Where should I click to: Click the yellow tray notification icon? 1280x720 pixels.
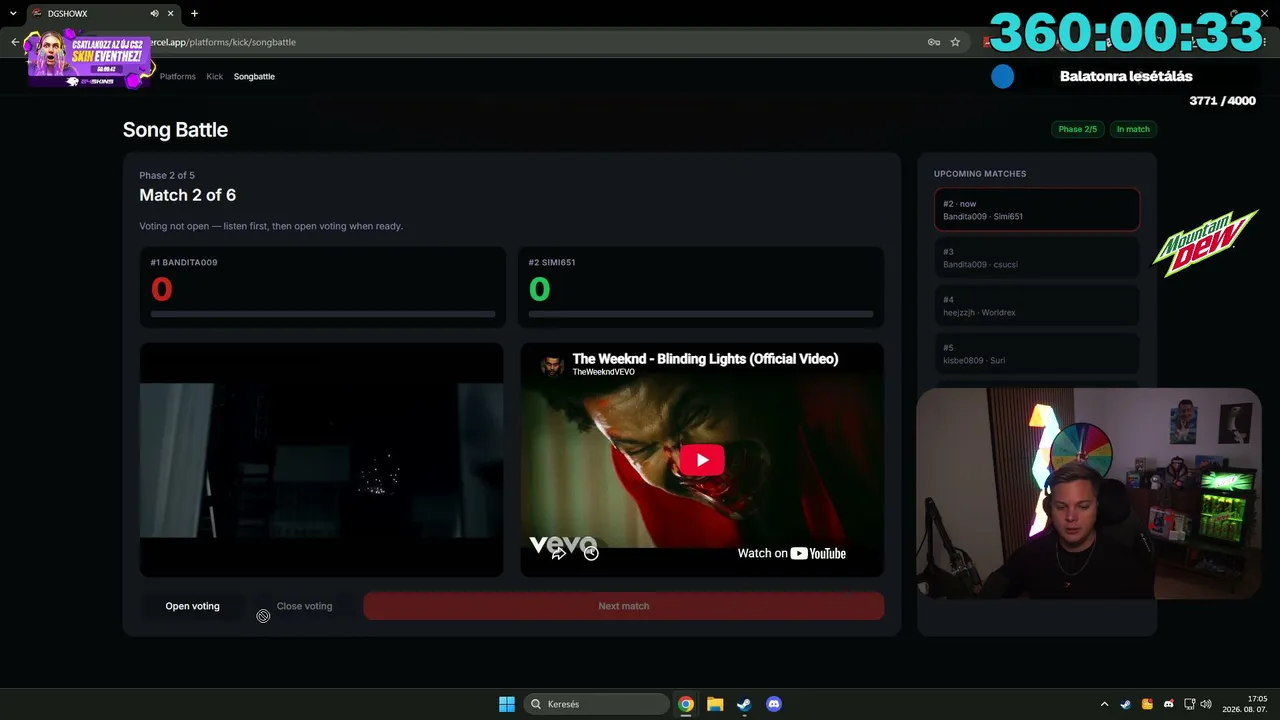(1147, 704)
